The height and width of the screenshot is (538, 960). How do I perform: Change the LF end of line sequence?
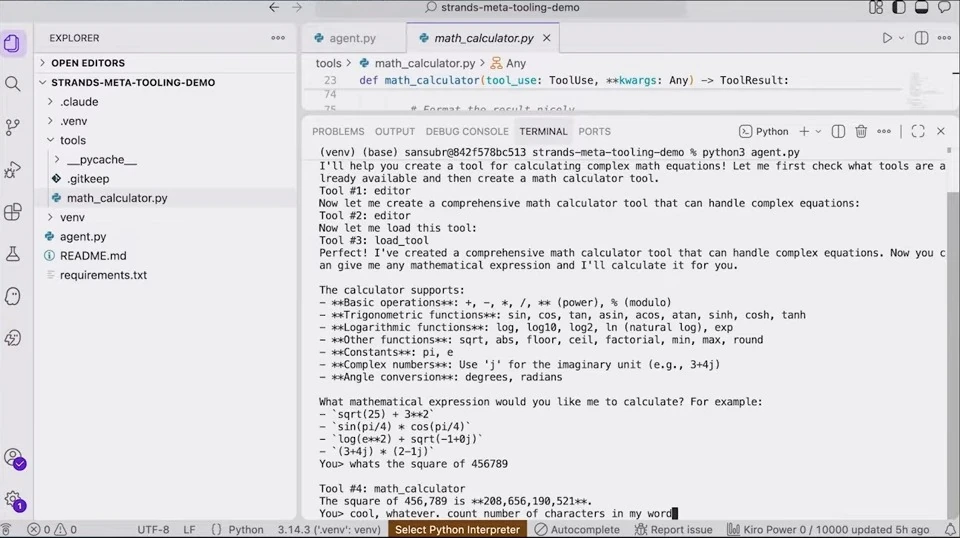[189, 529]
